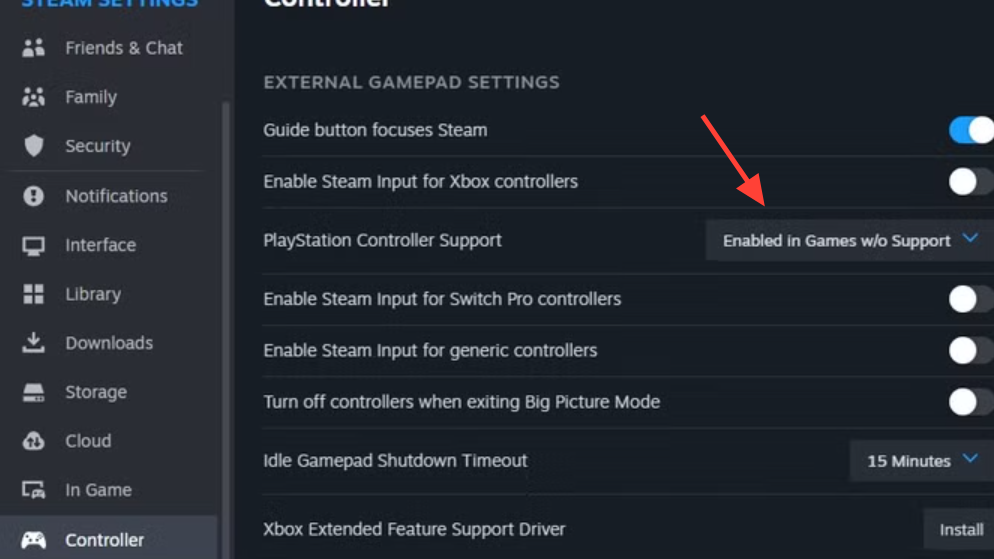This screenshot has height=559, width=994.
Task: Open Idle Gamepad Shutdown Timeout dropdown
Action: [921, 461]
